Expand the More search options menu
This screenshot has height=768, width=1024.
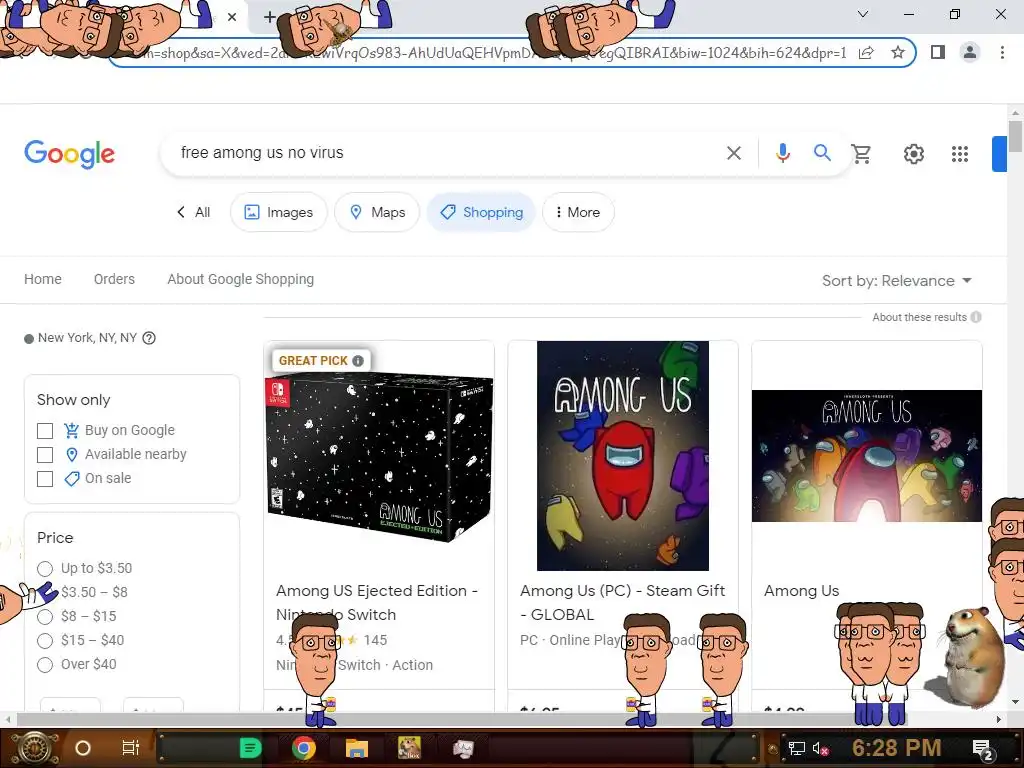tap(578, 212)
